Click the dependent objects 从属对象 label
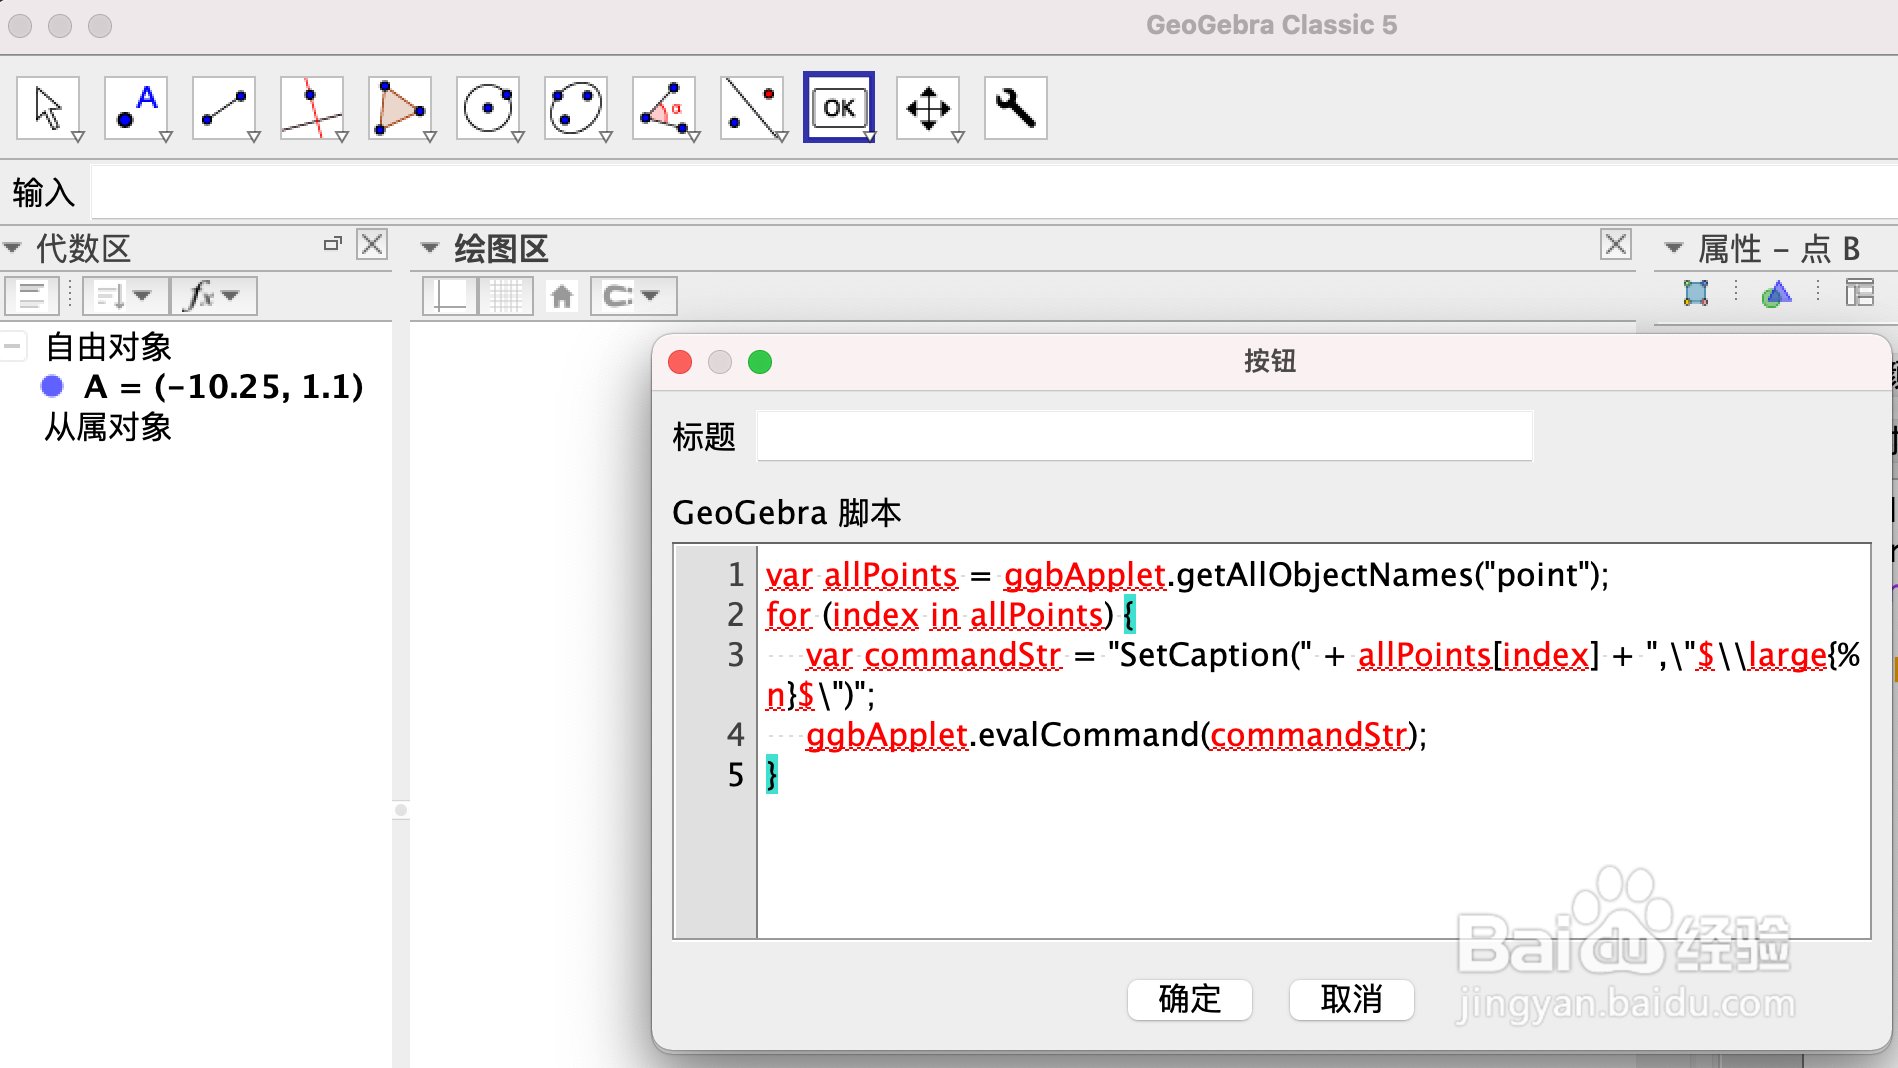 pos(108,427)
